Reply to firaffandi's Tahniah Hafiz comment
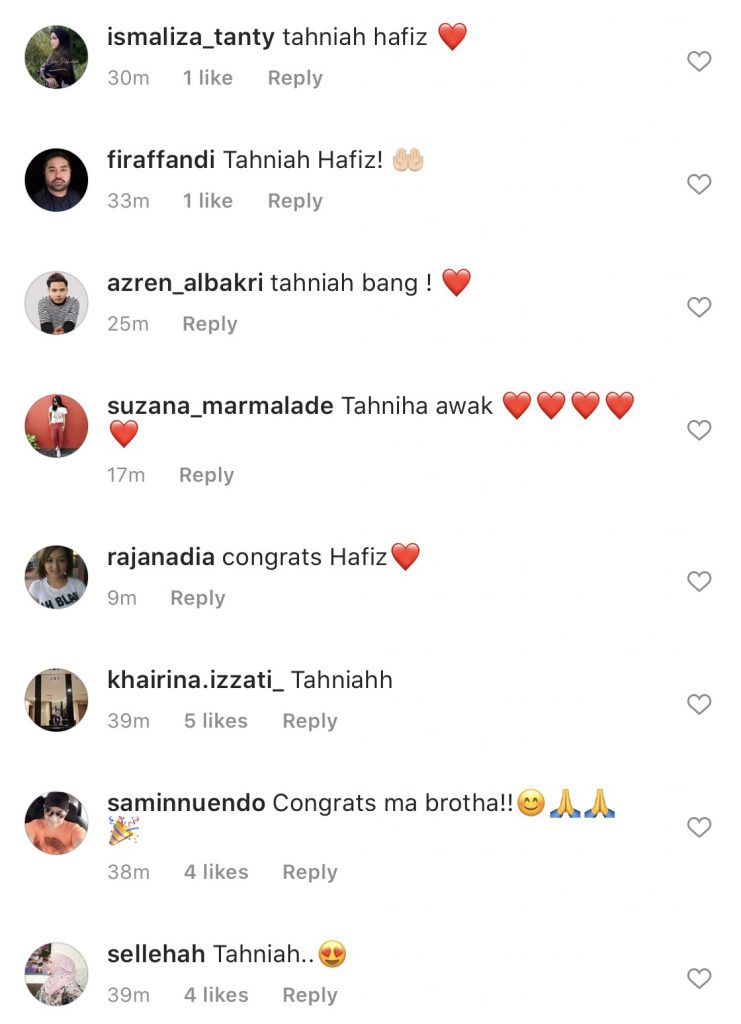 click(295, 201)
